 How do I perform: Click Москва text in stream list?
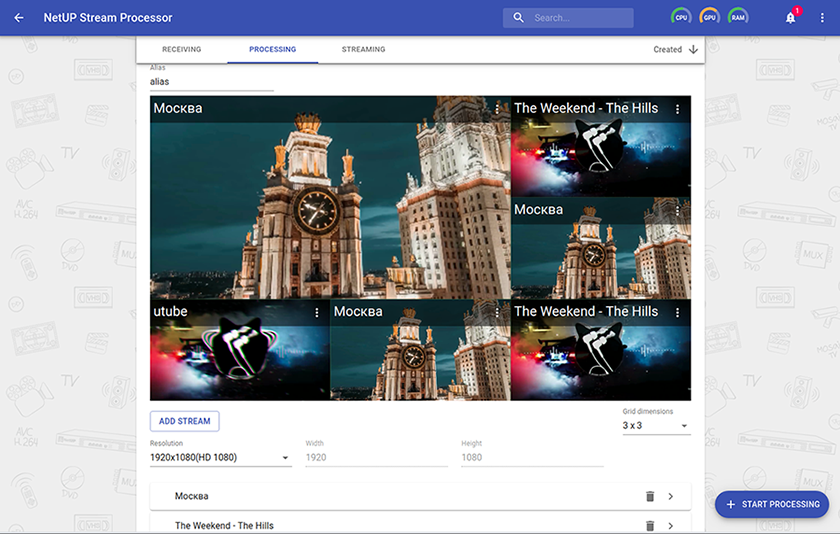click(x=191, y=497)
